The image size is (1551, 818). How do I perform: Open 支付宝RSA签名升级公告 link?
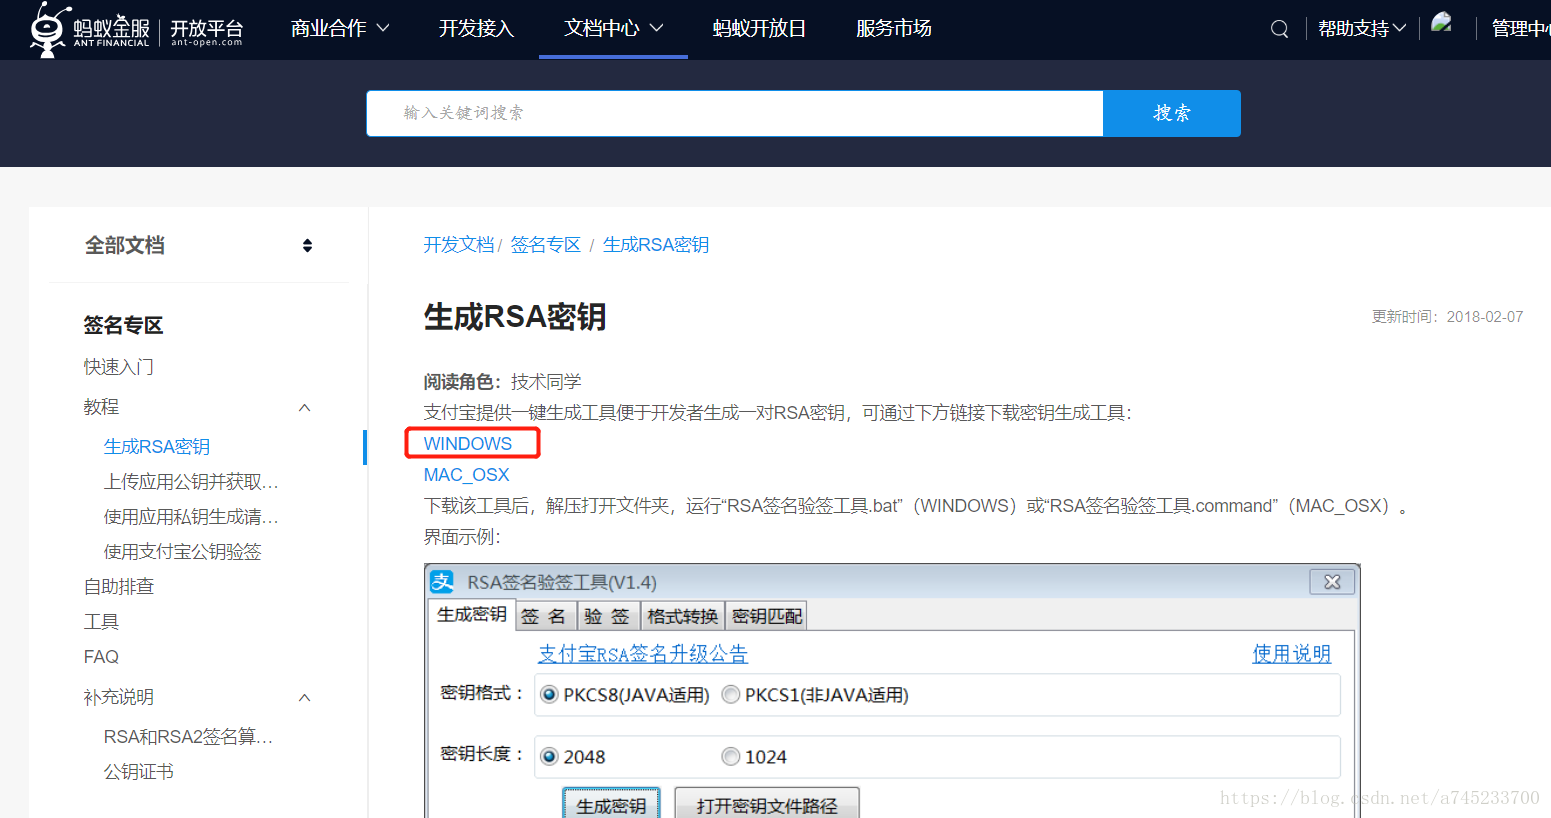643,653
